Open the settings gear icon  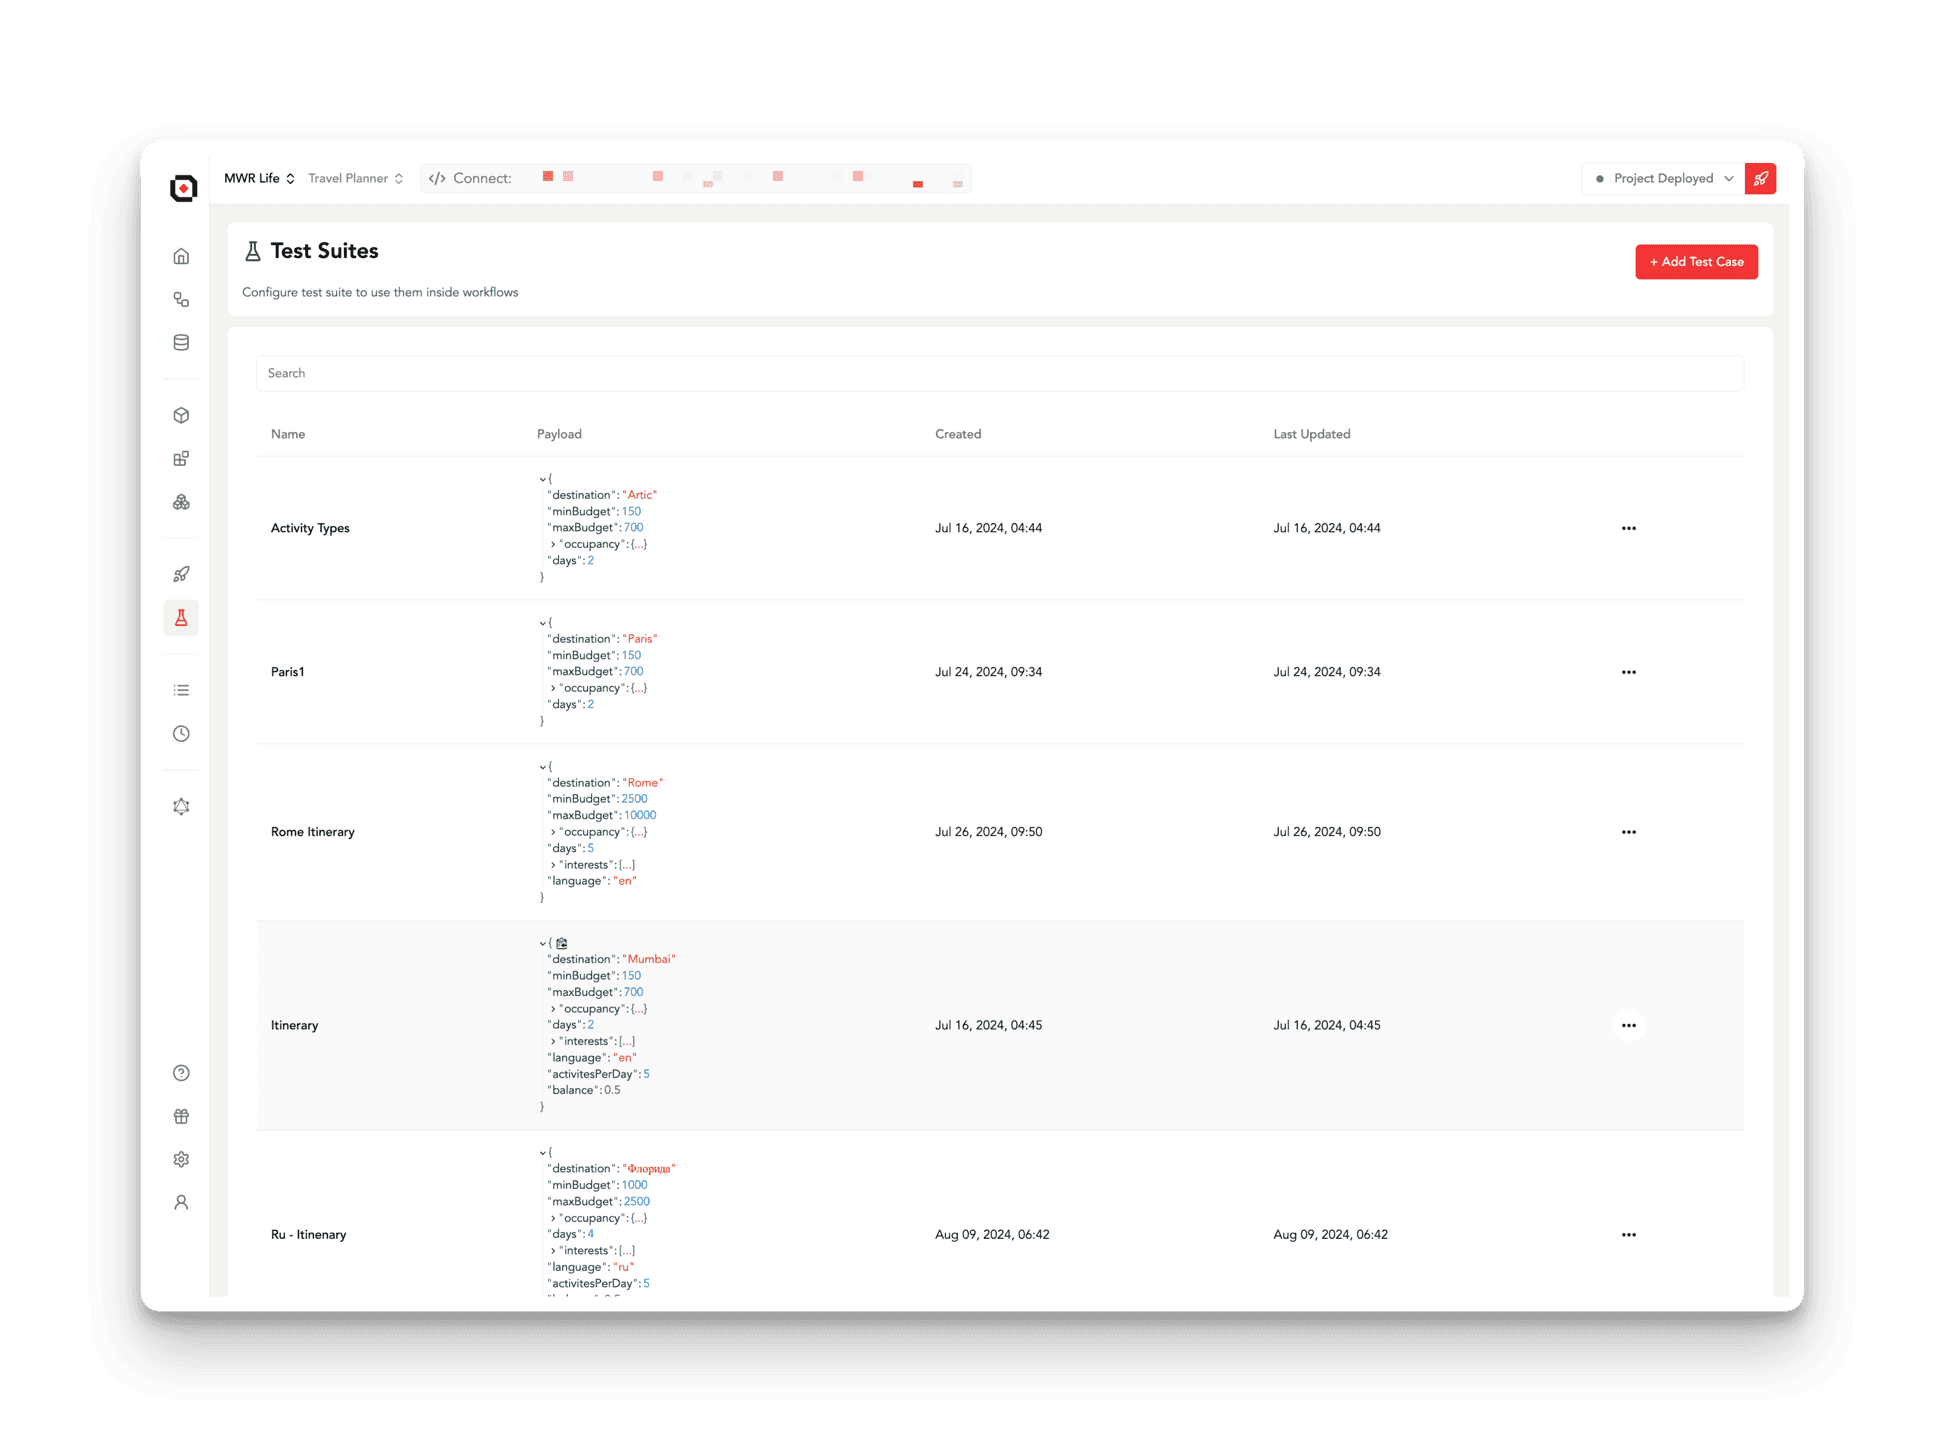pyautogui.click(x=181, y=1159)
